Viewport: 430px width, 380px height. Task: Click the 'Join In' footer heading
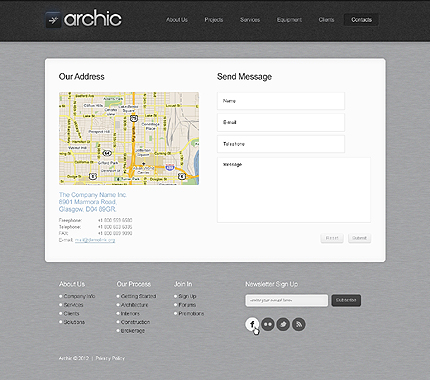click(x=183, y=284)
